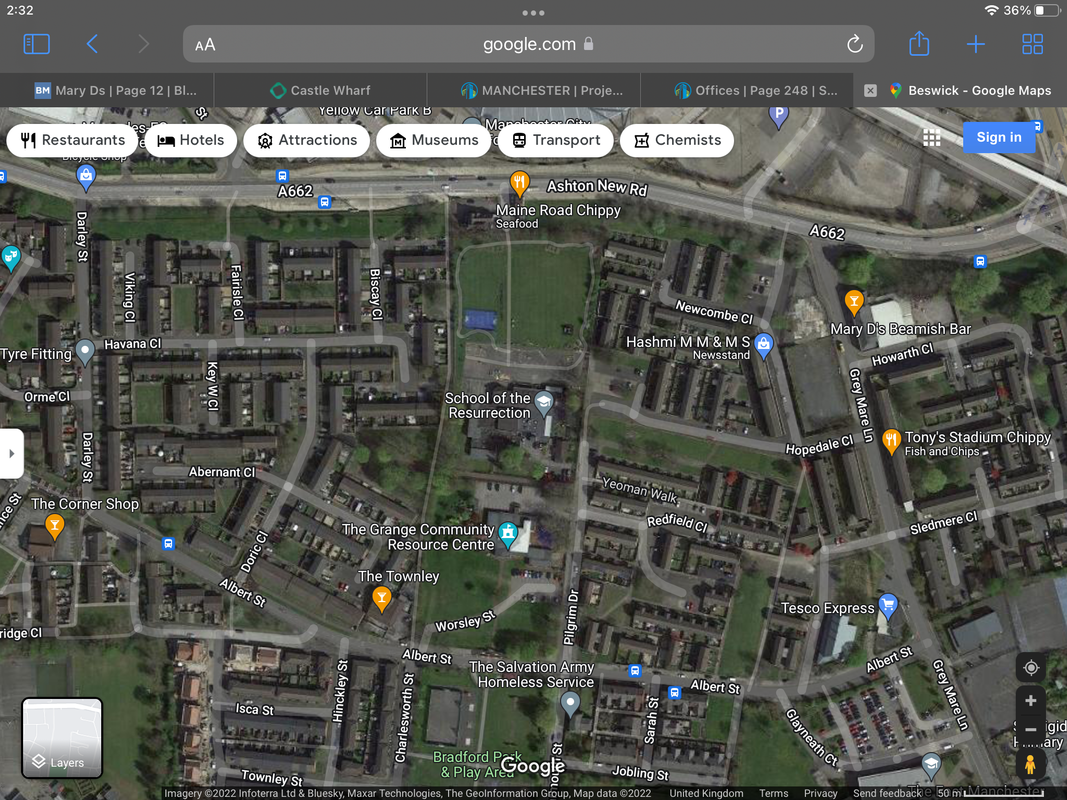Image resolution: width=1067 pixels, height=800 pixels.
Task: Add a new Safari tab
Action: tap(976, 44)
